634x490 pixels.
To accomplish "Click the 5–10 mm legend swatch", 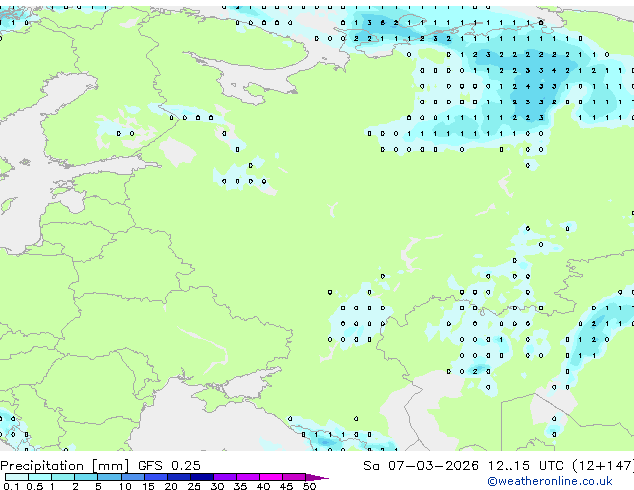I will 109,477.
